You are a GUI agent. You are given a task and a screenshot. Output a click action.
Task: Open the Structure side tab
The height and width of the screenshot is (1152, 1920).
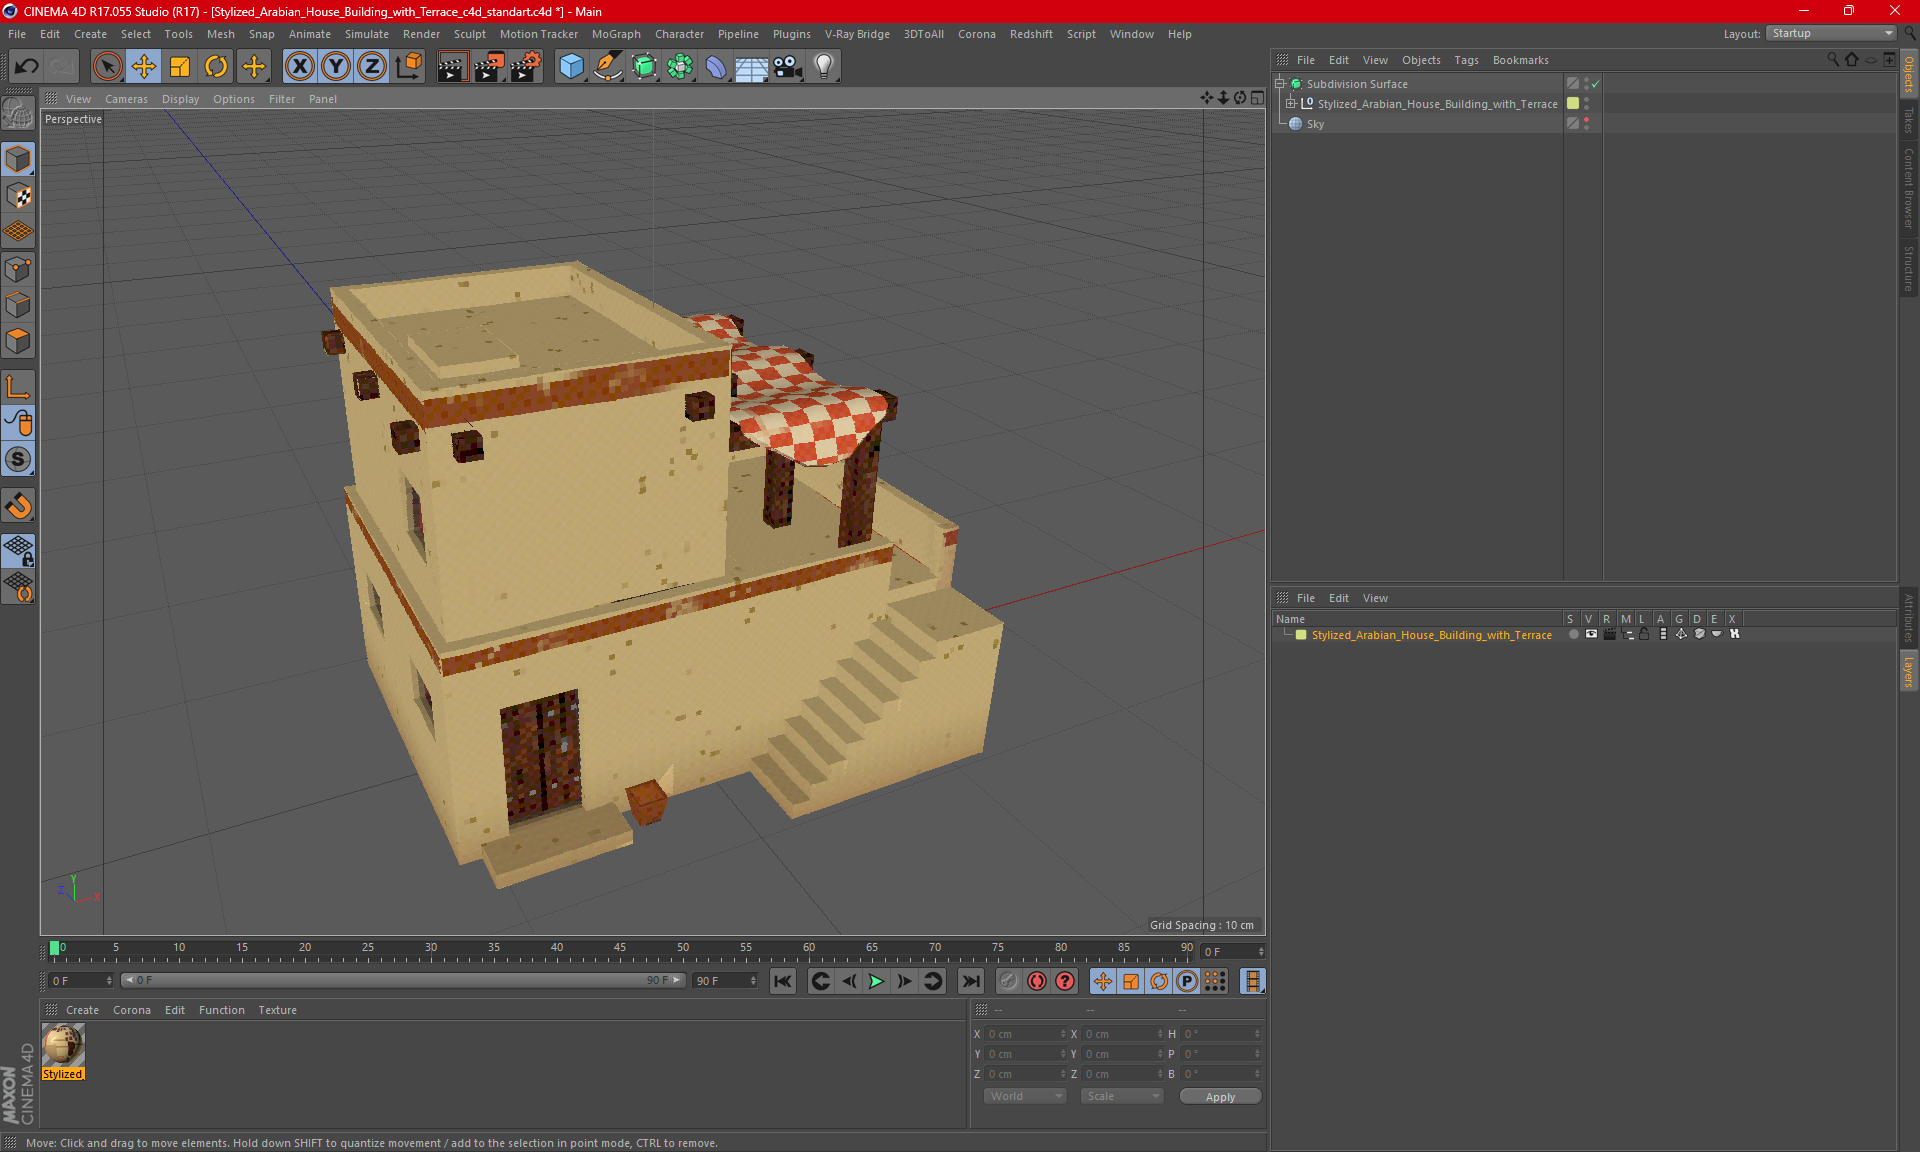click(x=1908, y=268)
